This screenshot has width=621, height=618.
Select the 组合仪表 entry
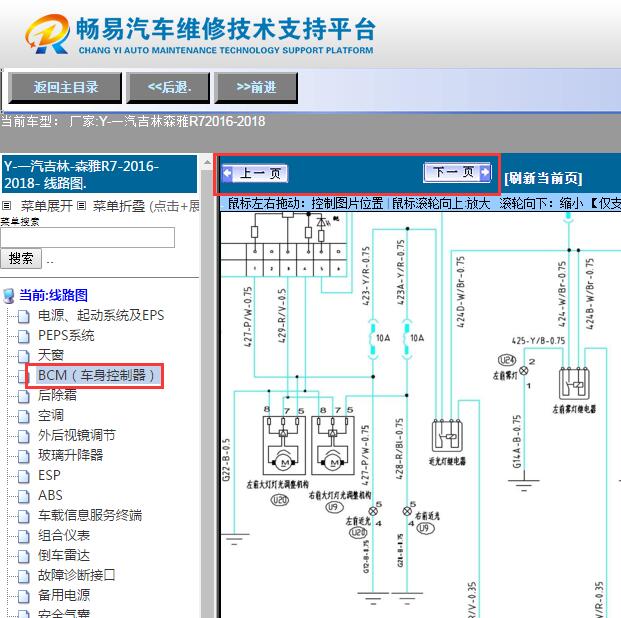tap(64, 535)
